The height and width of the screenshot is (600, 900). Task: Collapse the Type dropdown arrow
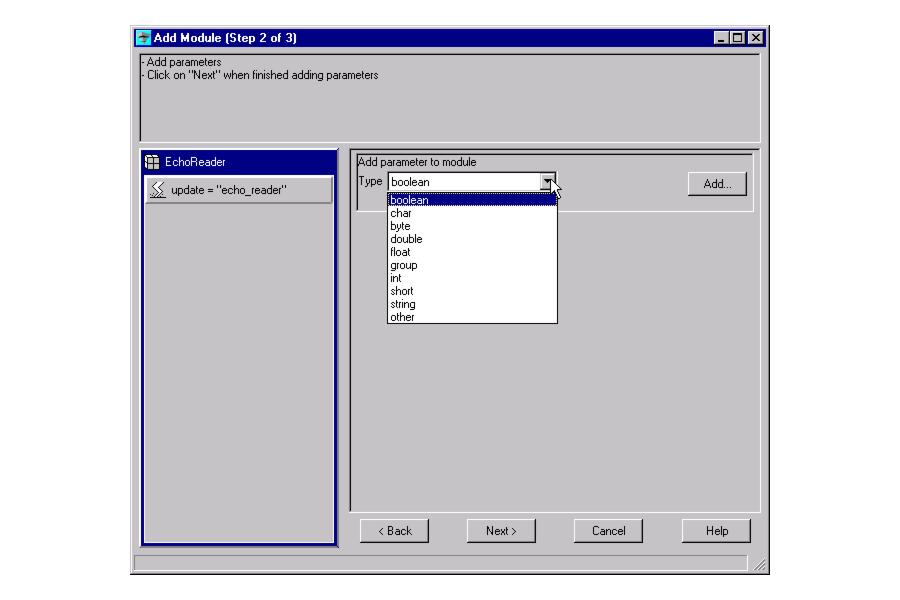(547, 183)
